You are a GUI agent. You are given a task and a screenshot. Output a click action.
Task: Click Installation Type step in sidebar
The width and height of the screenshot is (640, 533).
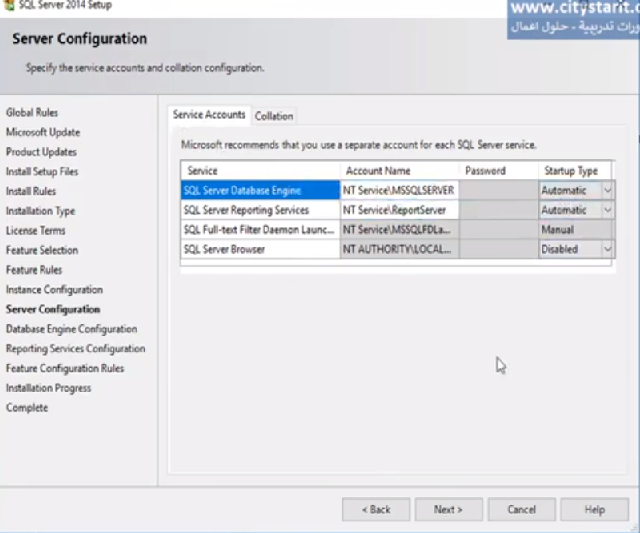40,211
